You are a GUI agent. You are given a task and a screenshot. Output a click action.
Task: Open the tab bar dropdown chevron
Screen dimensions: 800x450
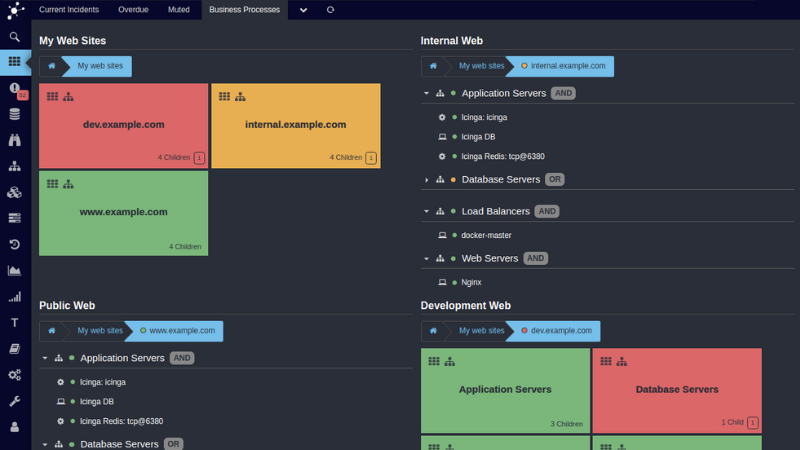coord(303,9)
